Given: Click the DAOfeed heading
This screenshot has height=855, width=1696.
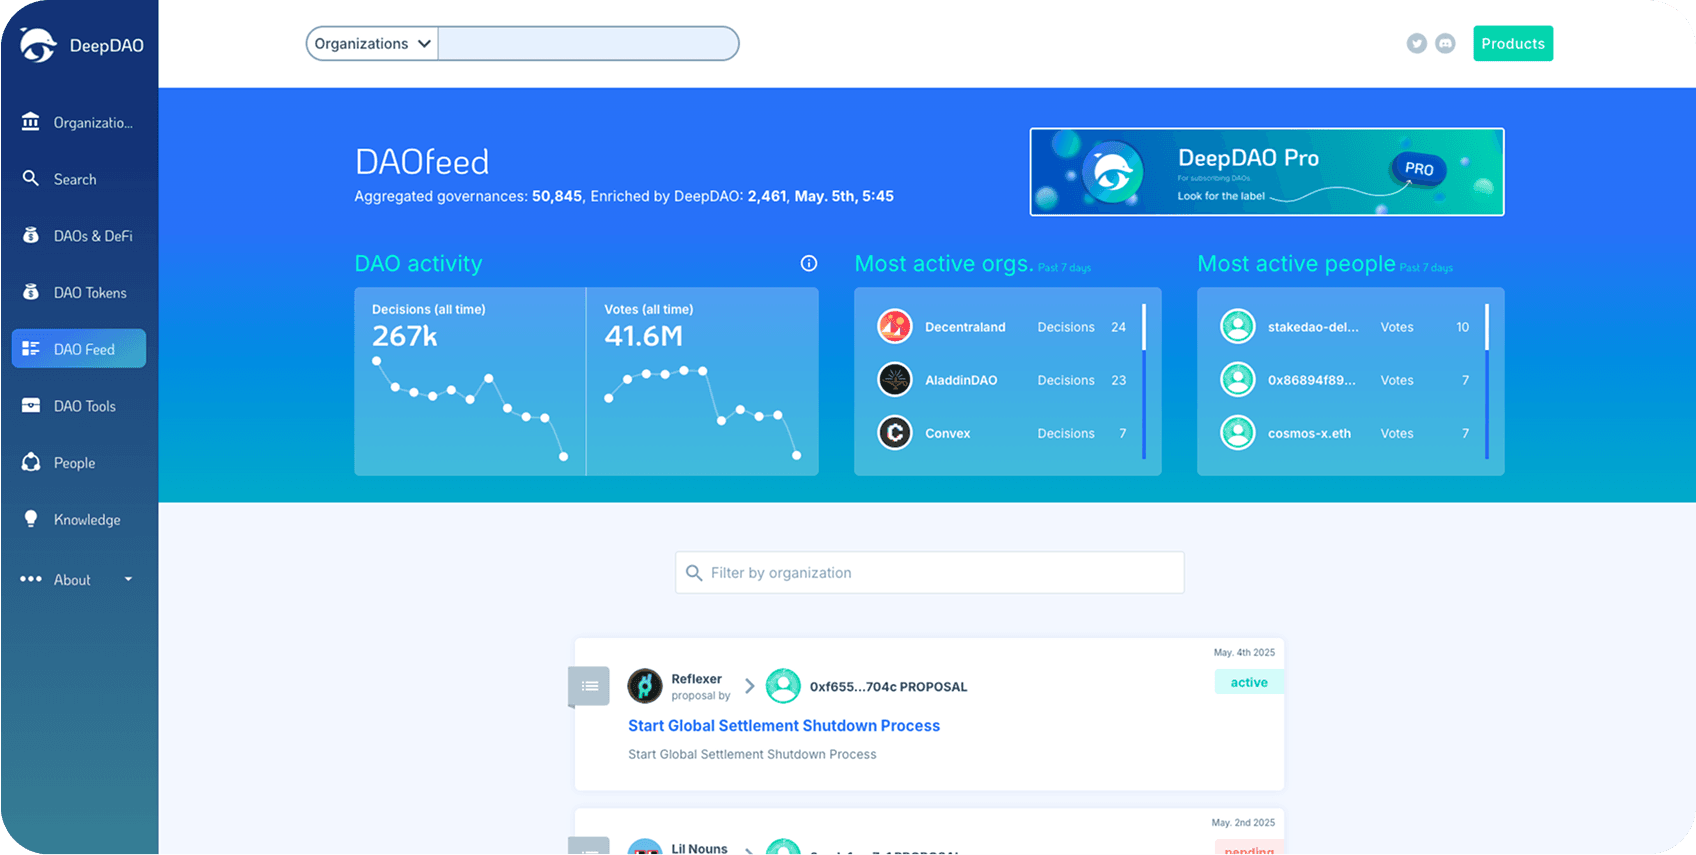Looking at the screenshot, I should [422, 162].
